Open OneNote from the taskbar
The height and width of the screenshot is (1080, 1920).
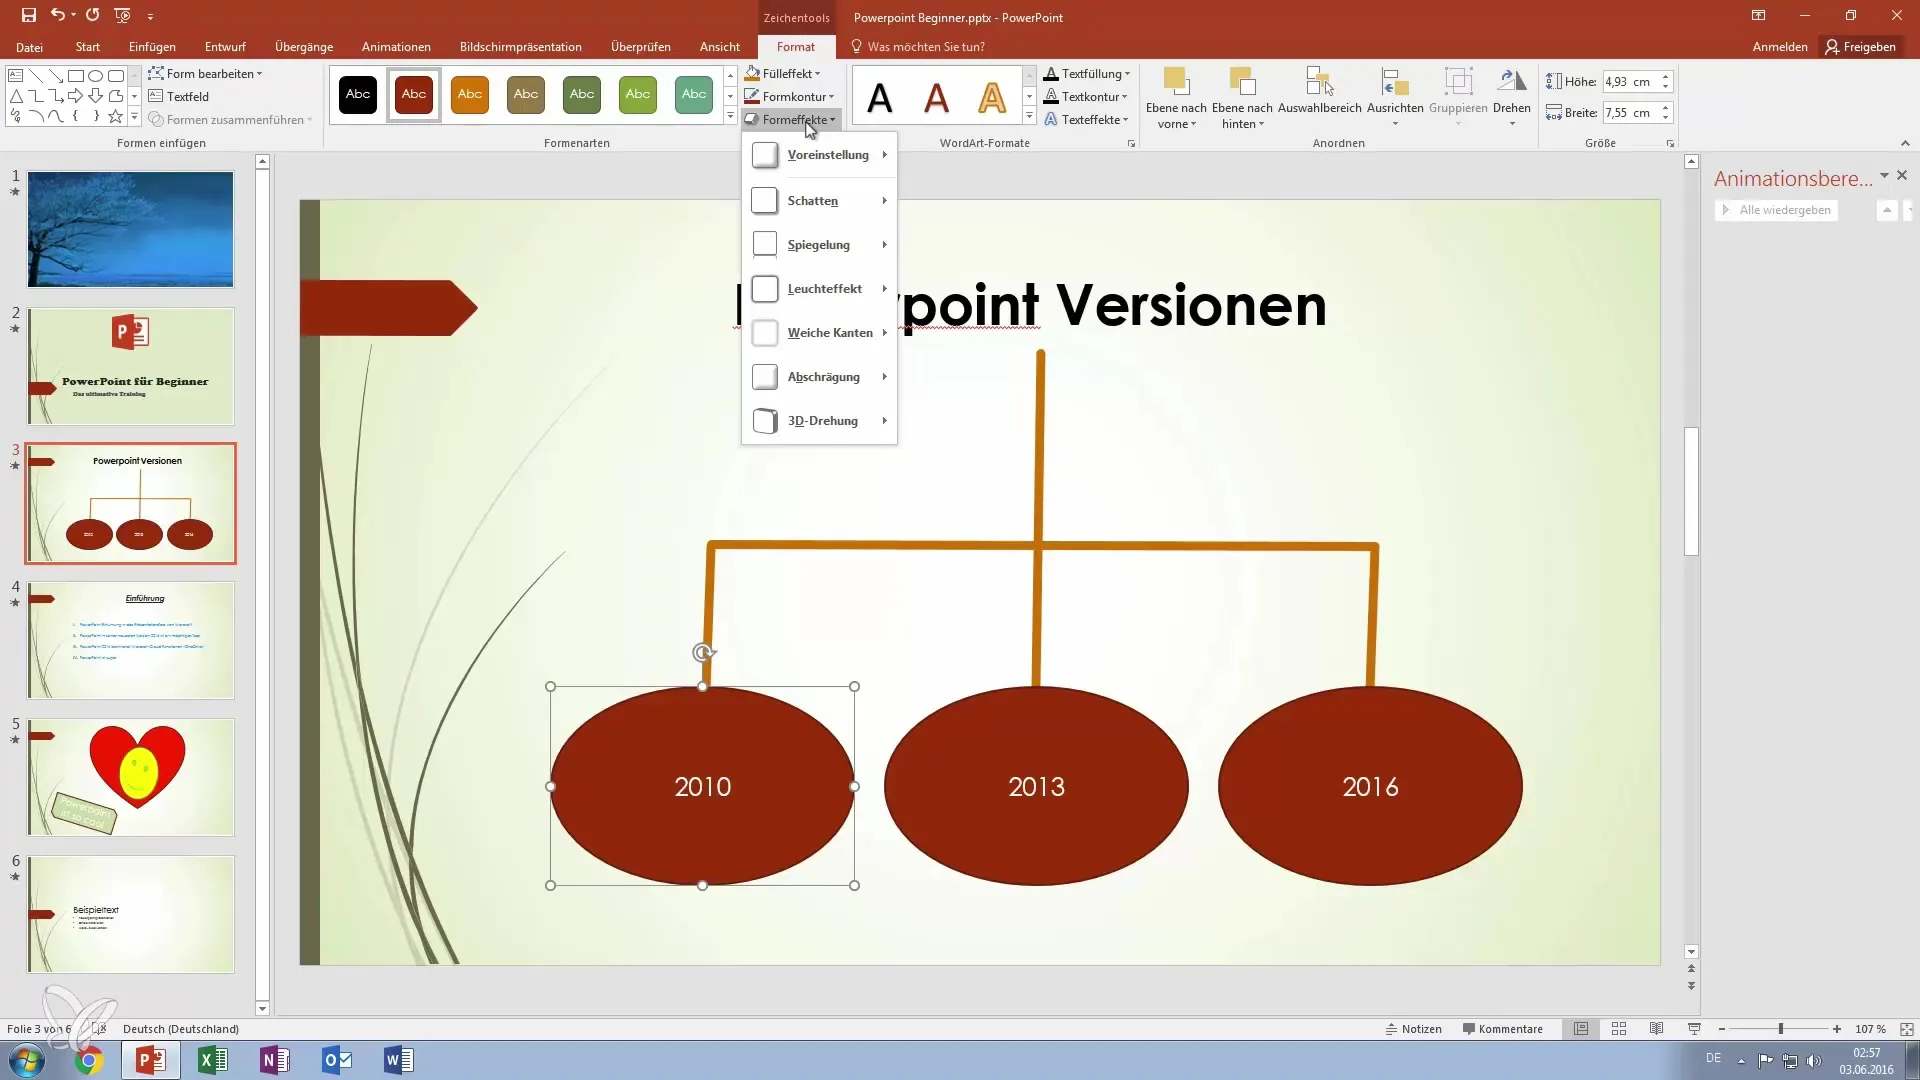[275, 1060]
